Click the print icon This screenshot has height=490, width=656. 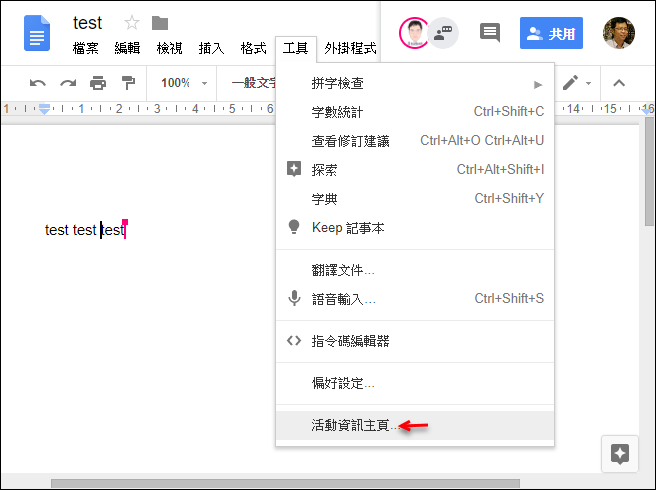[98, 83]
